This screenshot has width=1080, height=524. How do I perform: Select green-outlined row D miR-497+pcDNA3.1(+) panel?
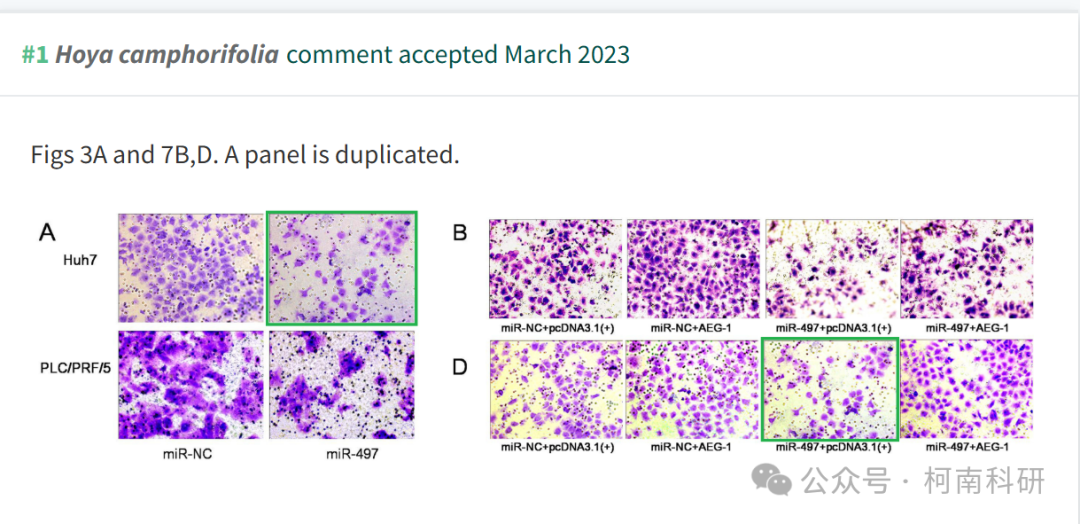pyautogui.click(x=831, y=389)
